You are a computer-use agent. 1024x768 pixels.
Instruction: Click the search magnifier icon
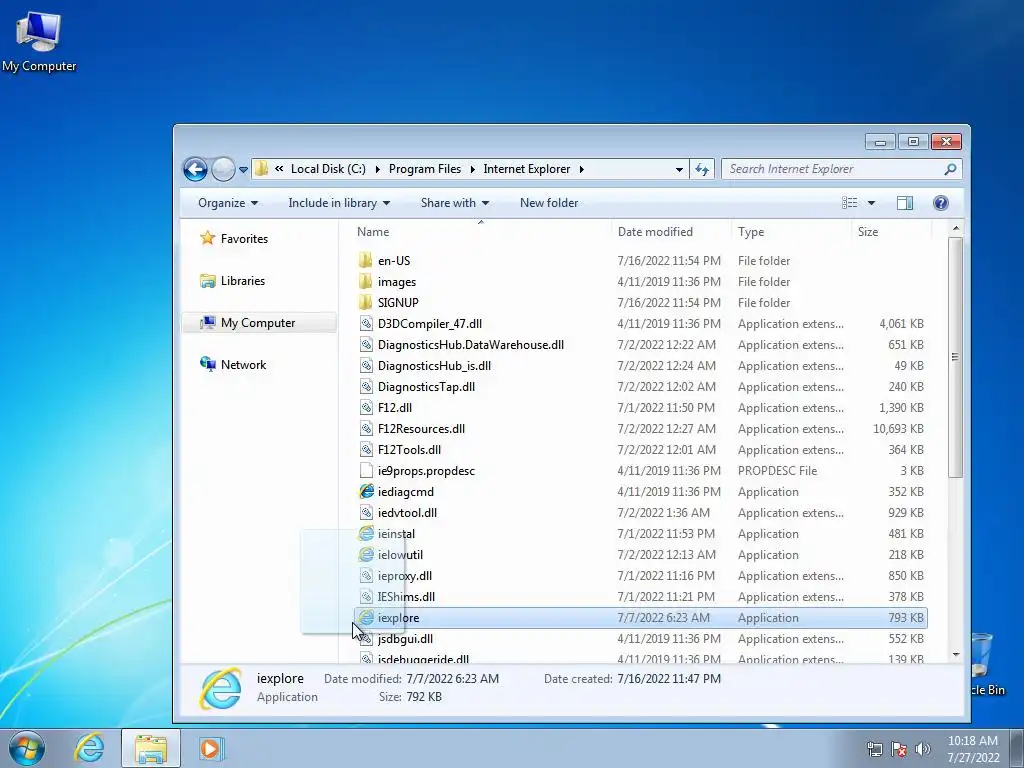pyautogui.click(x=950, y=169)
